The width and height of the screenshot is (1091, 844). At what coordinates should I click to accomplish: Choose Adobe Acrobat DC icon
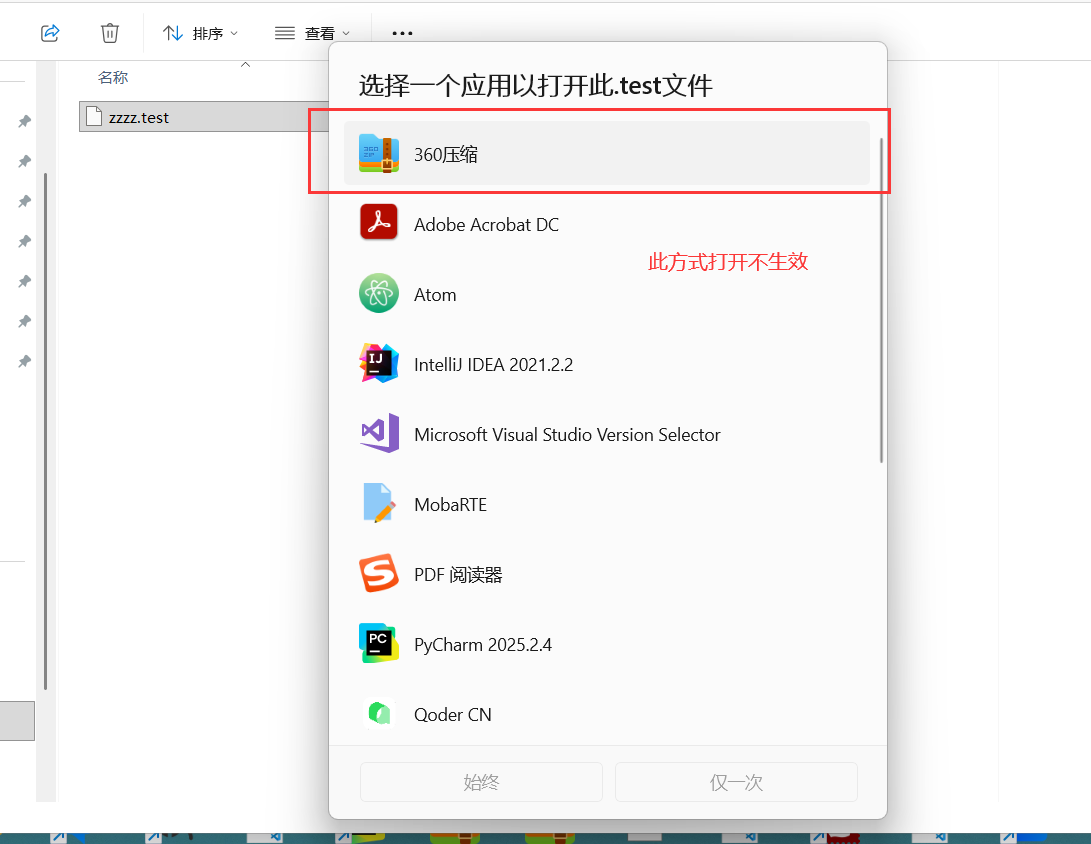[x=379, y=222]
